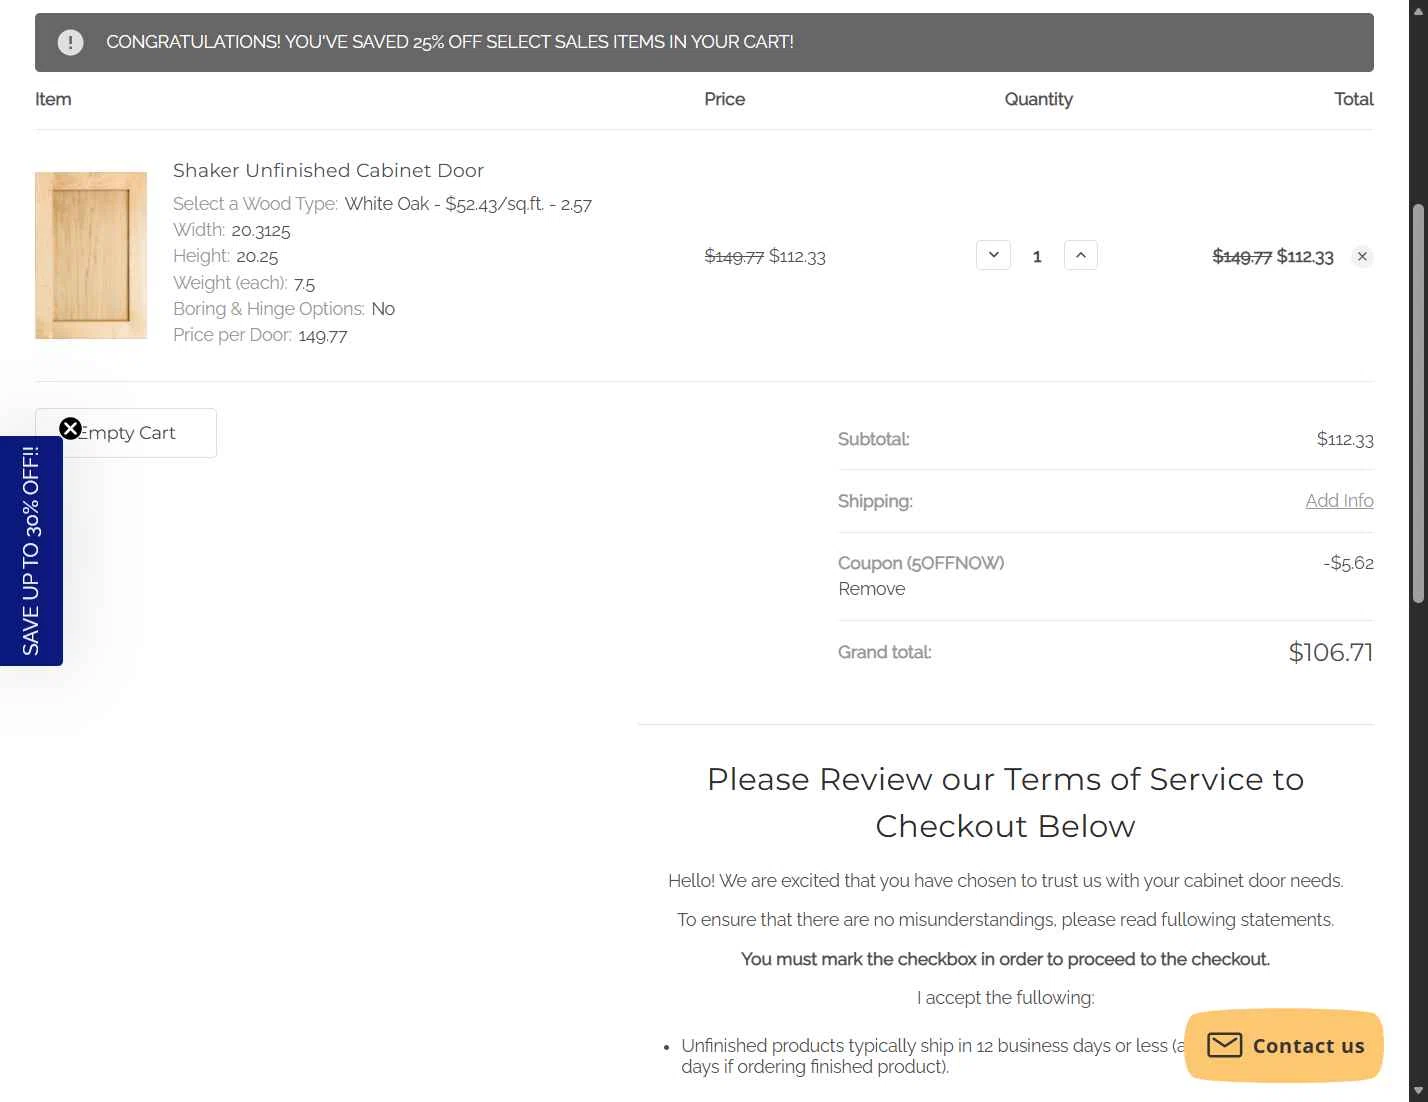Screen dimensions: 1428x1102
Task: Select the Coupon (5OFFNOW) label
Action: point(921,563)
